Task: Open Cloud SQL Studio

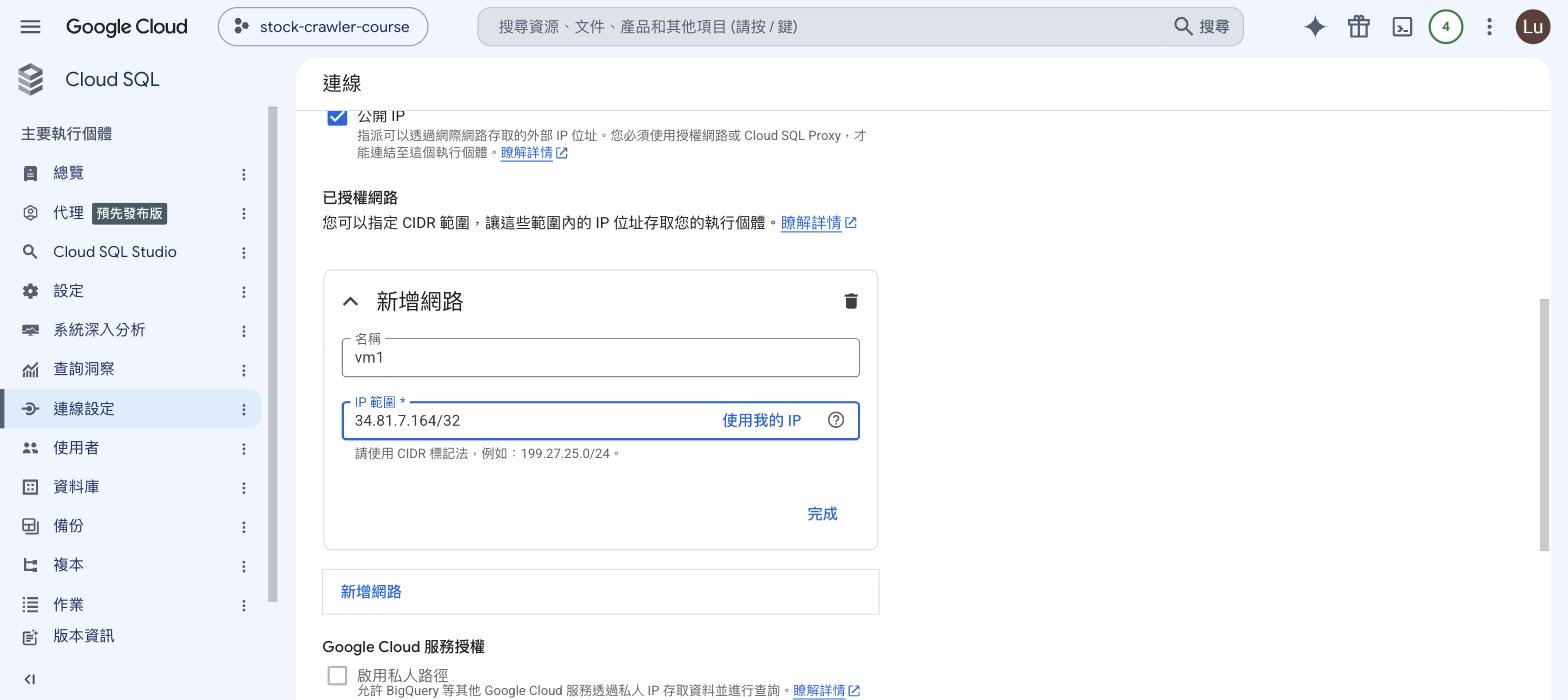Action: (x=115, y=252)
